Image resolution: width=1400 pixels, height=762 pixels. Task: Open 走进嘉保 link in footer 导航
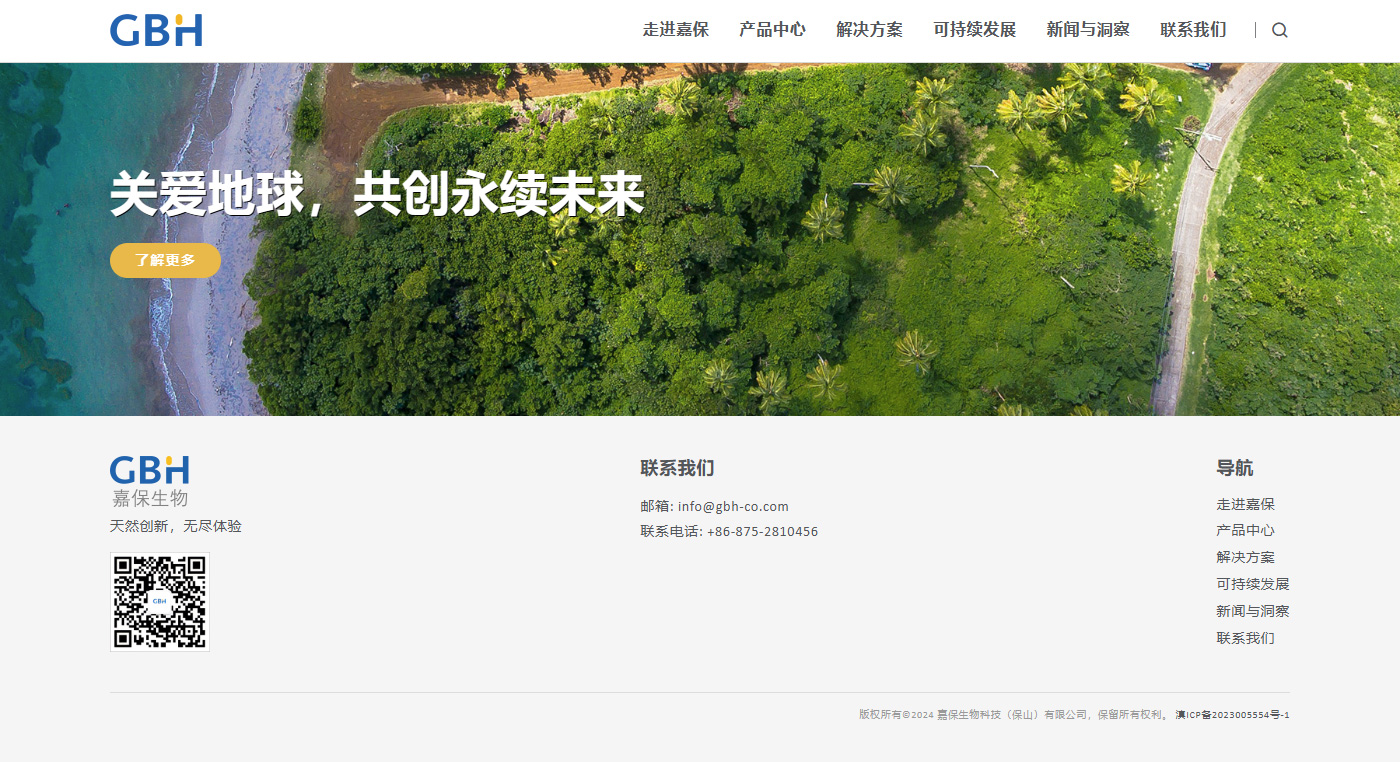(x=1245, y=505)
